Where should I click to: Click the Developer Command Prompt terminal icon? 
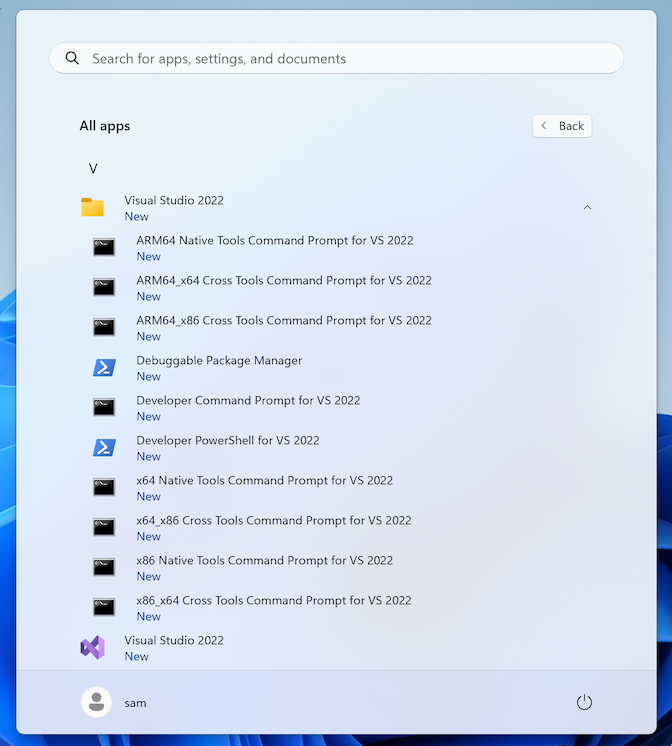coord(104,407)
